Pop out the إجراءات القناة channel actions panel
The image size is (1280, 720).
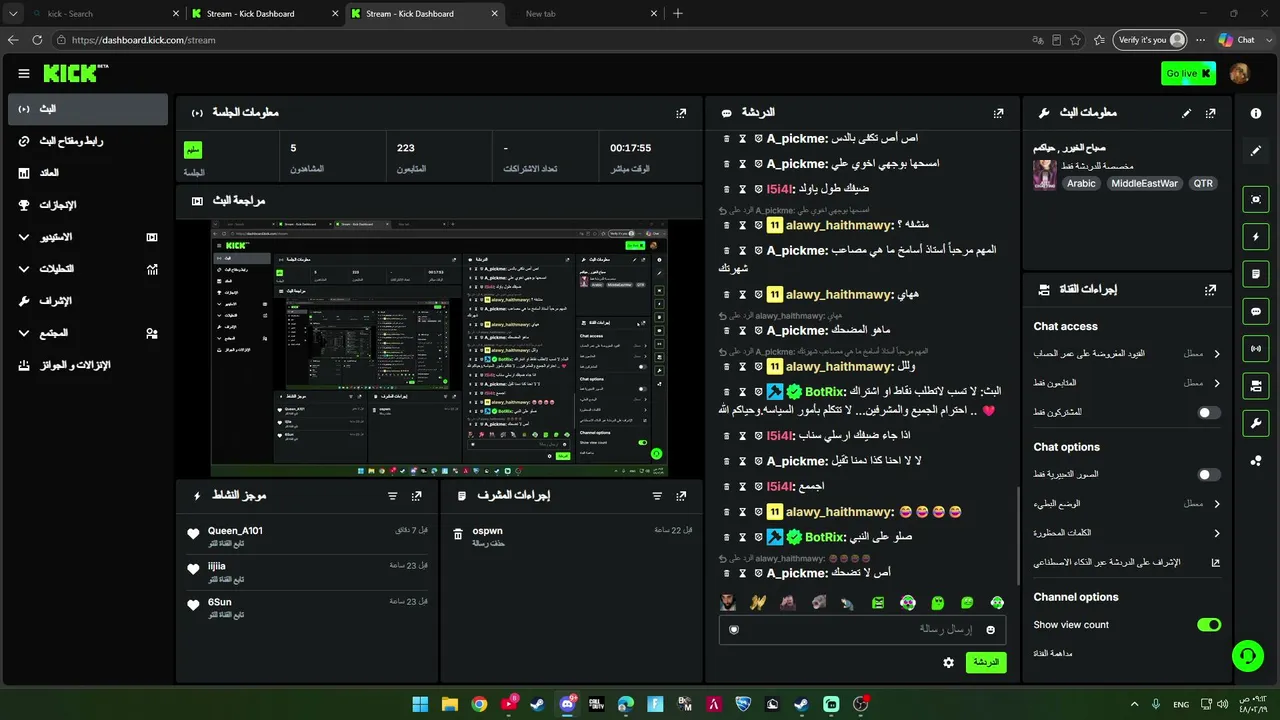click(1211, 289)
